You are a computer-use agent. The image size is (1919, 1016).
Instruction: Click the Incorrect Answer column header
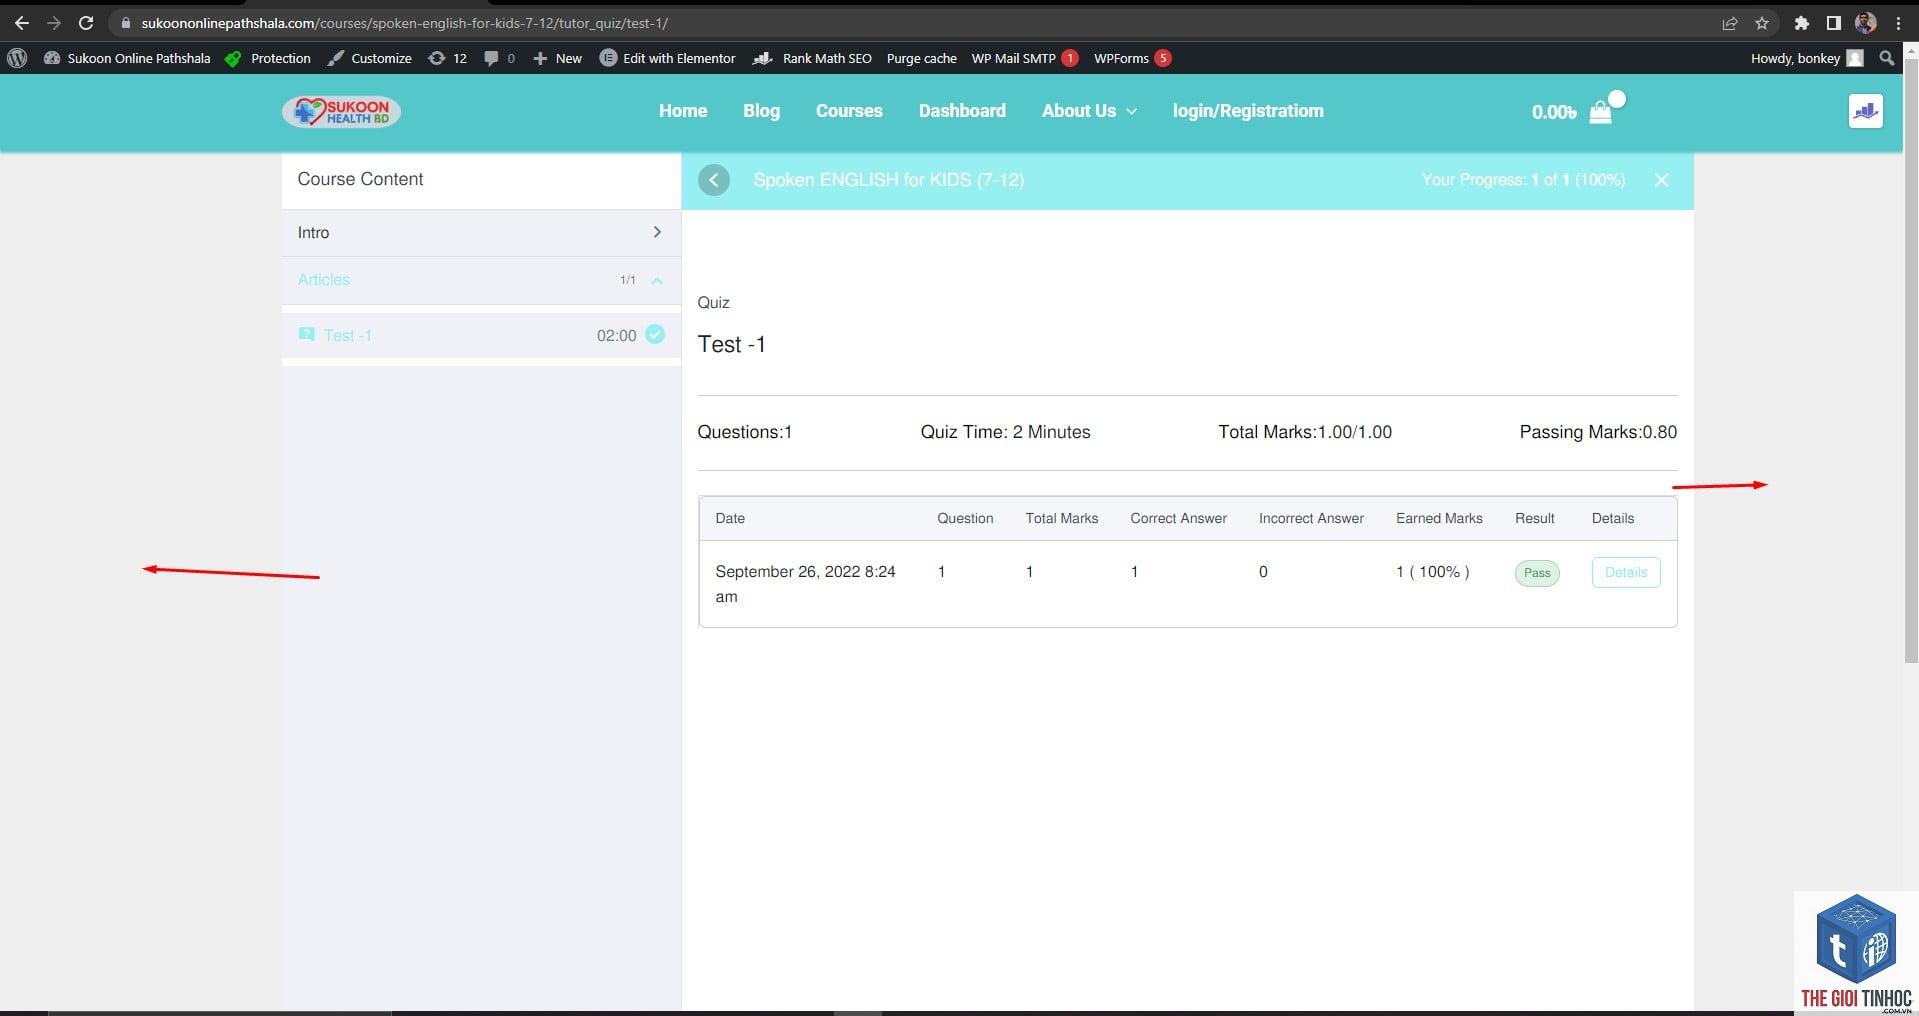tap(1311, 518)
